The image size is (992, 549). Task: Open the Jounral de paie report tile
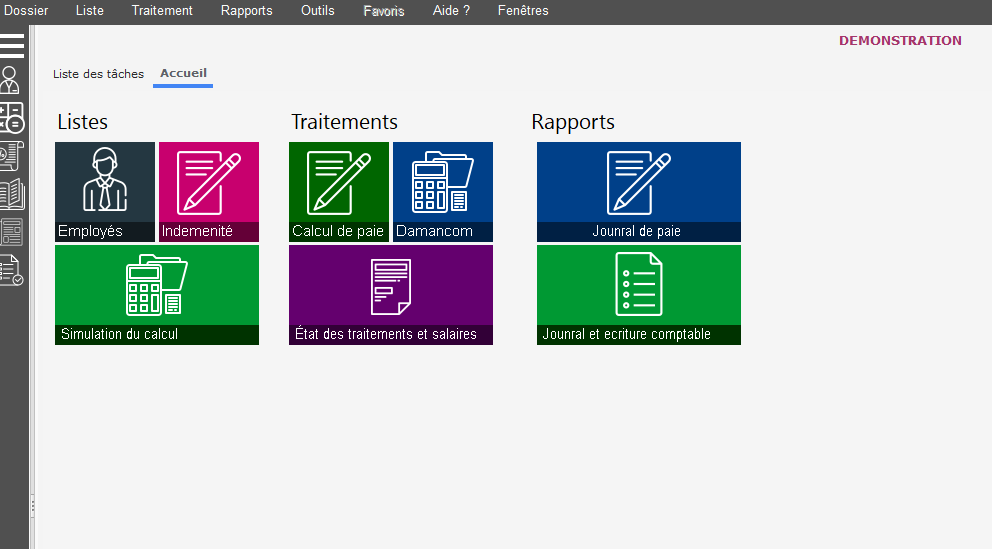click(639, 192)
